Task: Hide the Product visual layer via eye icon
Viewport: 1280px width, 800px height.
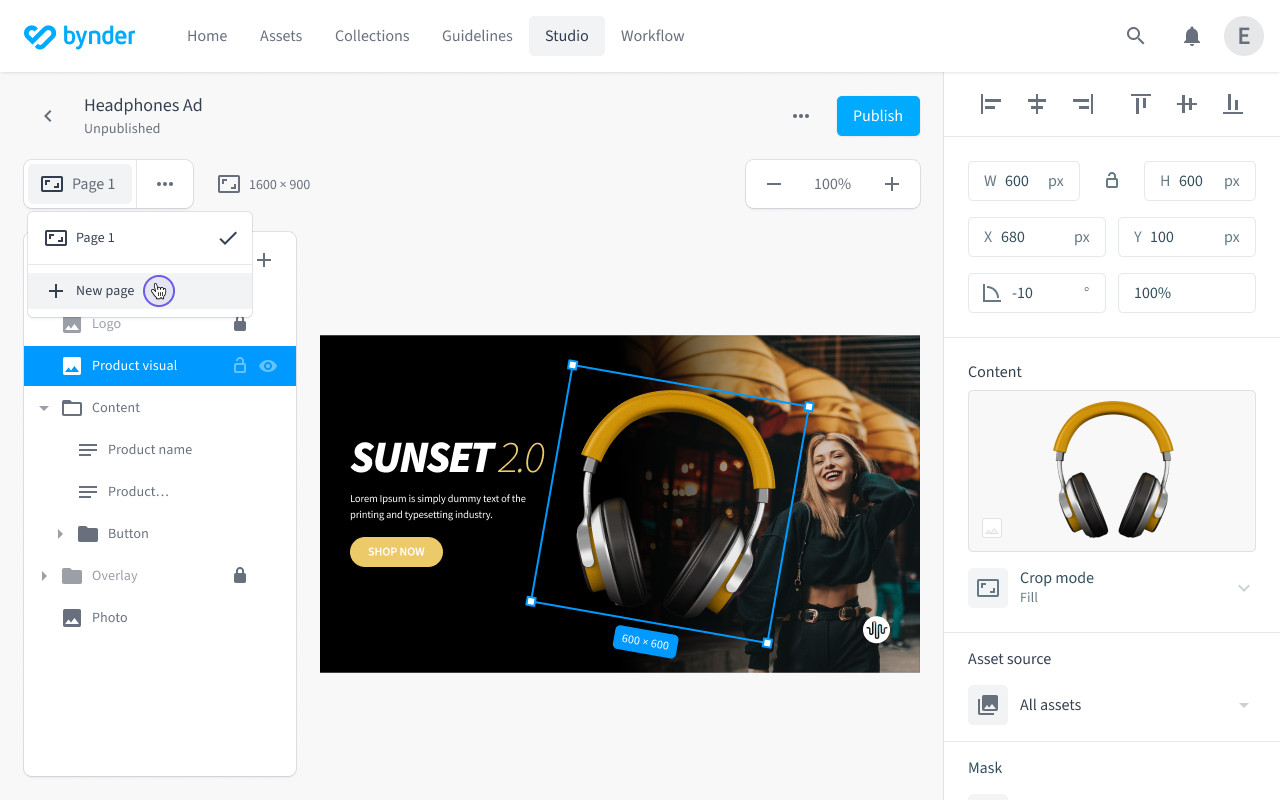Action: tap(268, 366)
